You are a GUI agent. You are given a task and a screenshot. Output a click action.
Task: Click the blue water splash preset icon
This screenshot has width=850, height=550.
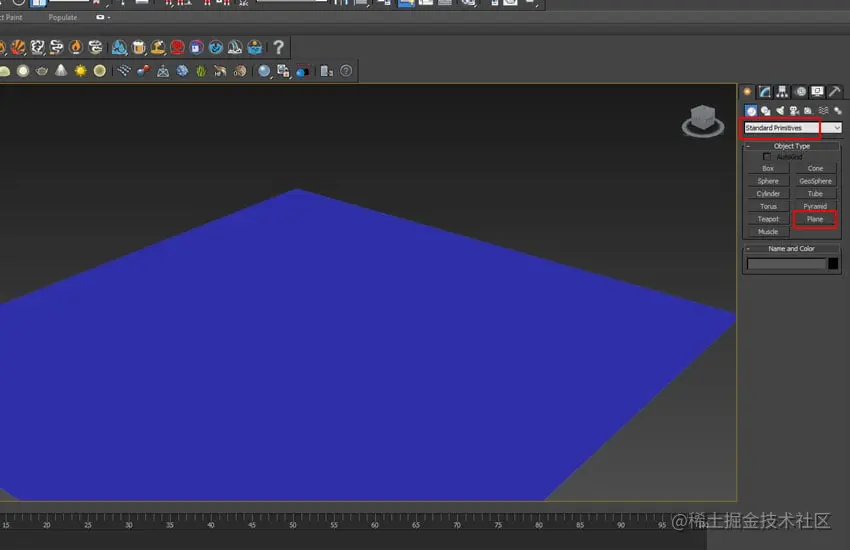coord(119,48)
